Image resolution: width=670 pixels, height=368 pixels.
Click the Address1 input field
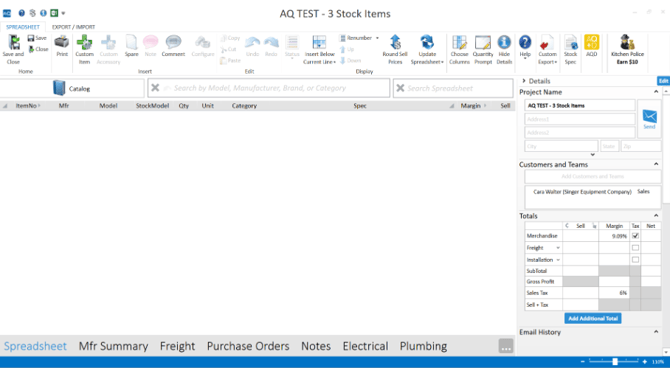pyautogui.click(x=580, y=119)
